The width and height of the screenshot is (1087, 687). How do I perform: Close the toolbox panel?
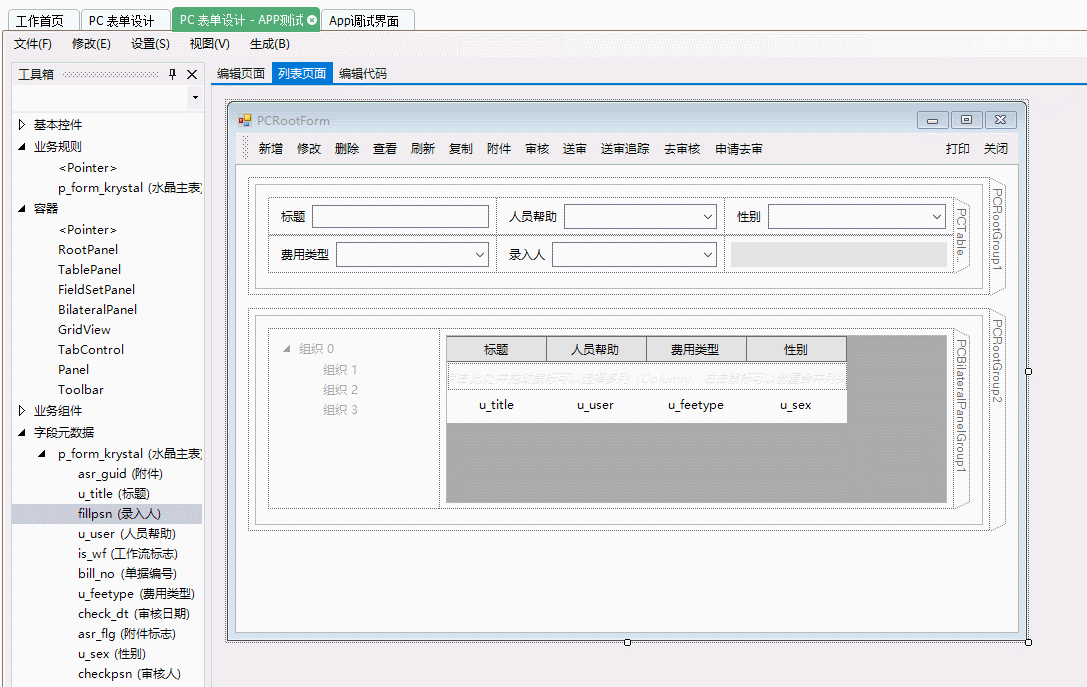pos(192,74)
